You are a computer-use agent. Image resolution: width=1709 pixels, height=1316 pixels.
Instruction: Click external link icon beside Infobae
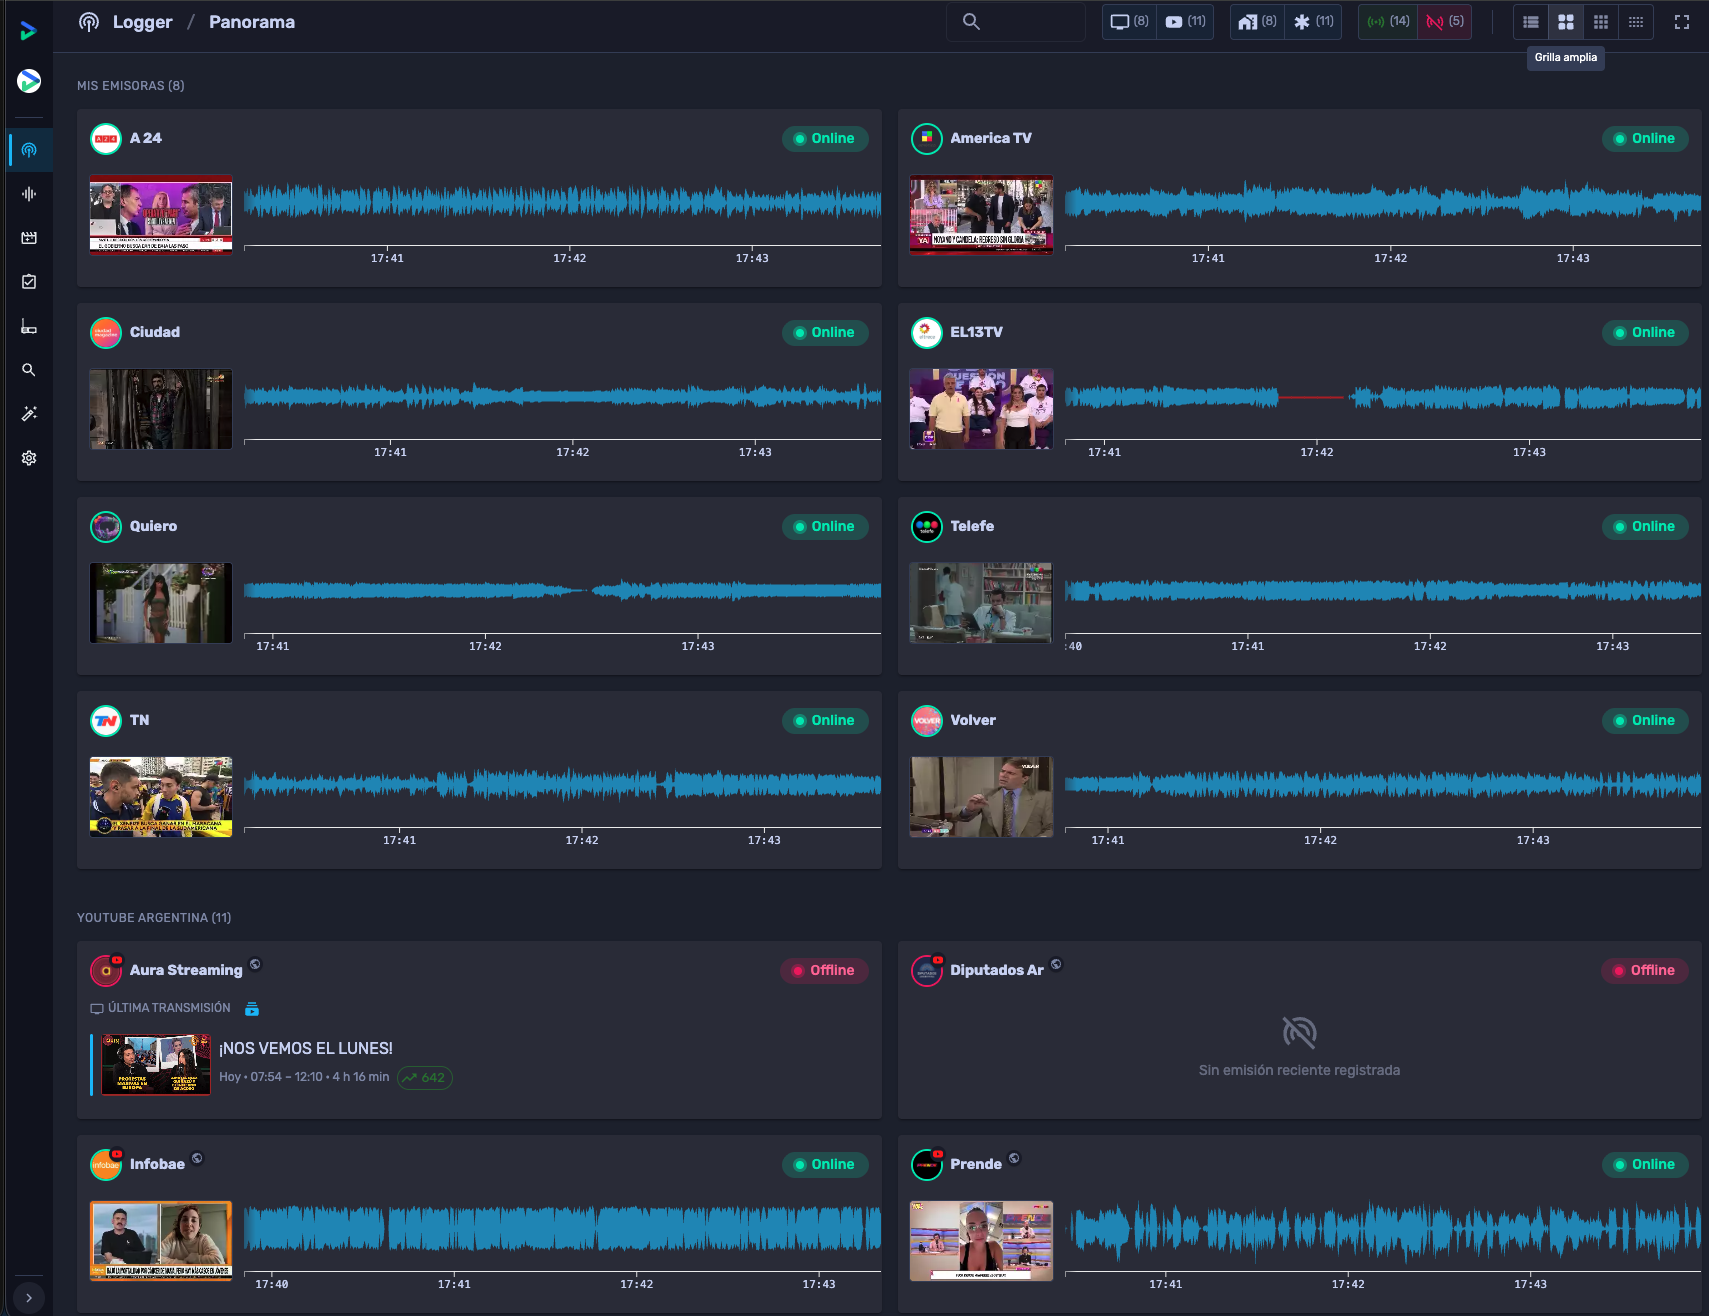pos(197,1158)
